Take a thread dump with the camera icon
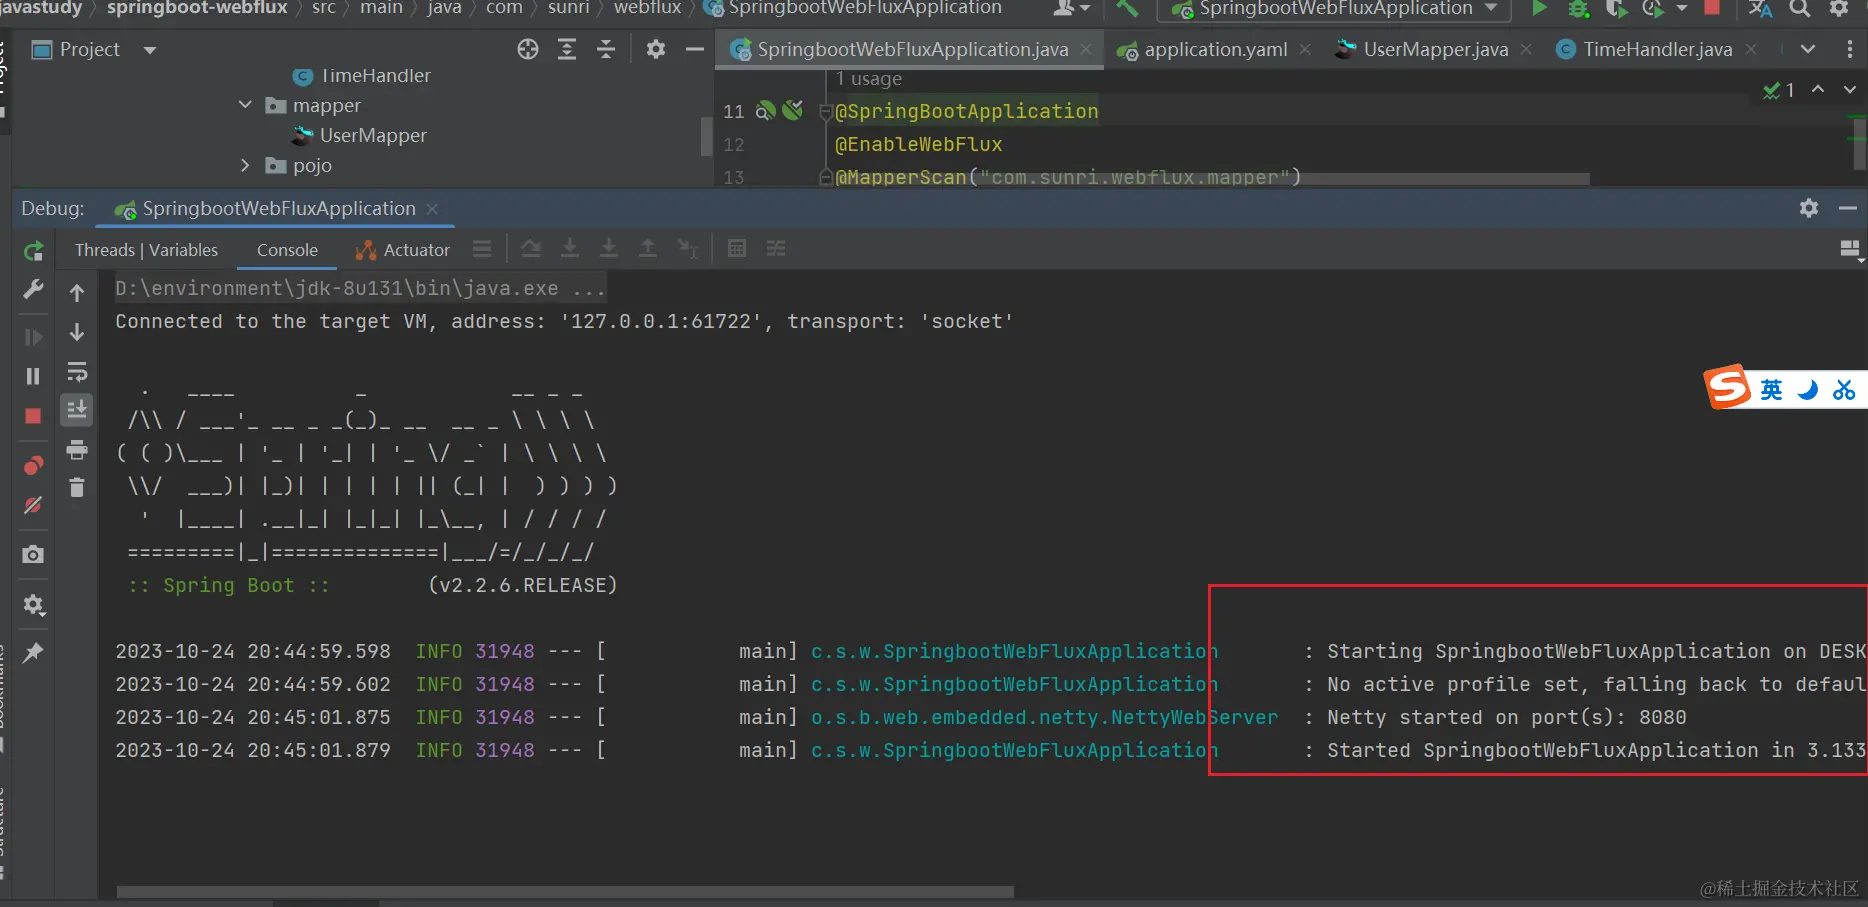Viewport: 1868px width, 907px height. [x=33, y=554]
